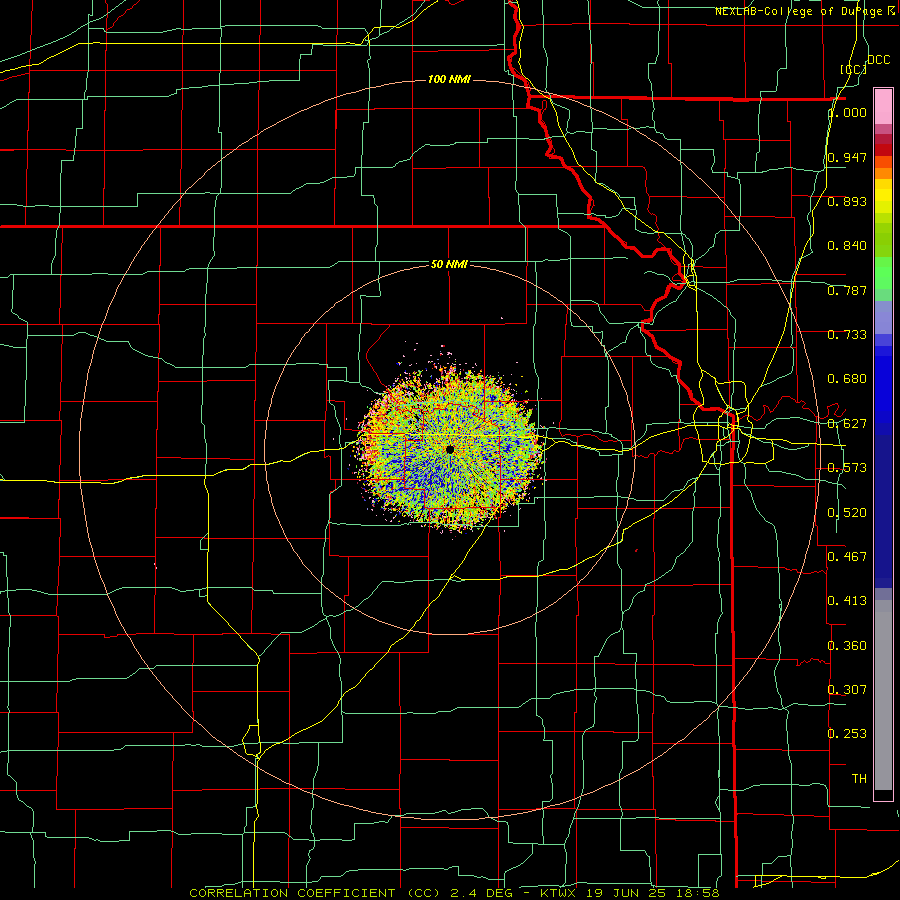Click the black radar site dot at center

click(450, 449)
